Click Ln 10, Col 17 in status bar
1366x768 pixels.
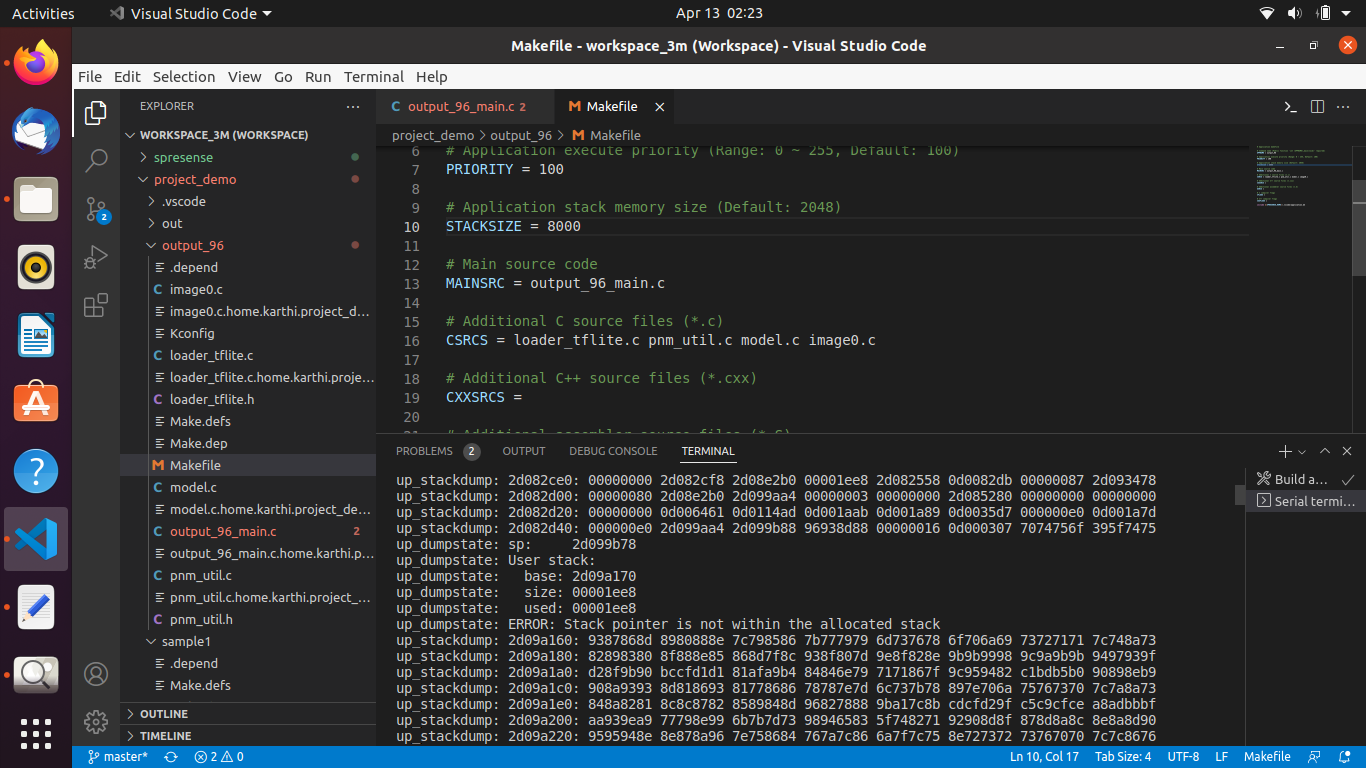coord(1046,757)
